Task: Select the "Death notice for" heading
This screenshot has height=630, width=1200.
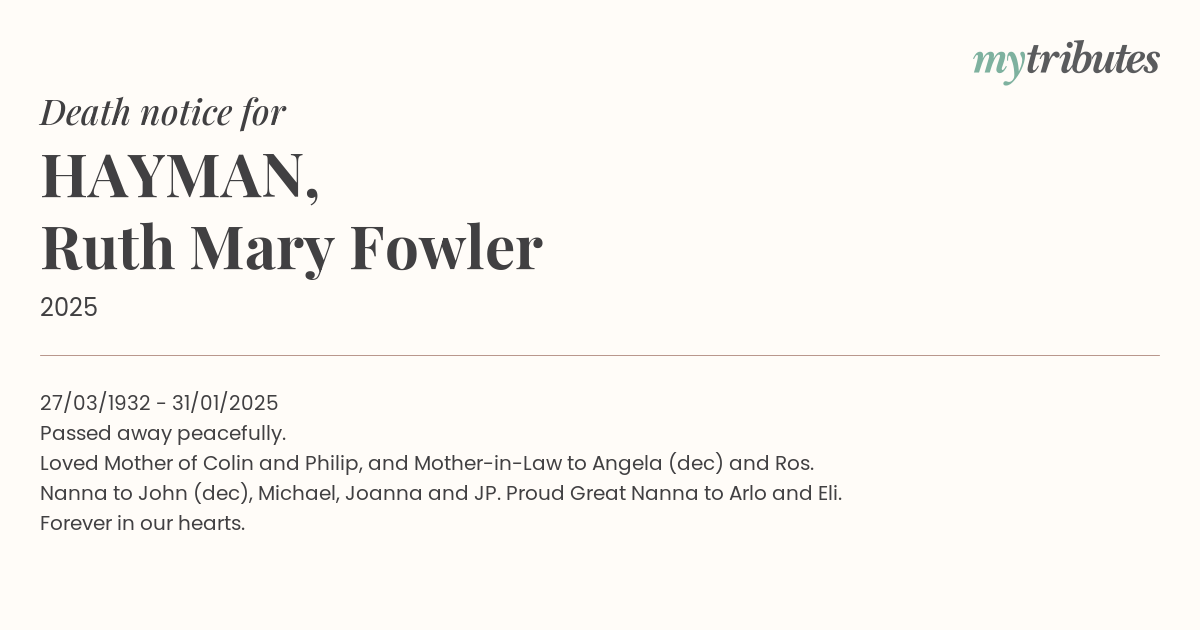Action: tap(163, 112)
